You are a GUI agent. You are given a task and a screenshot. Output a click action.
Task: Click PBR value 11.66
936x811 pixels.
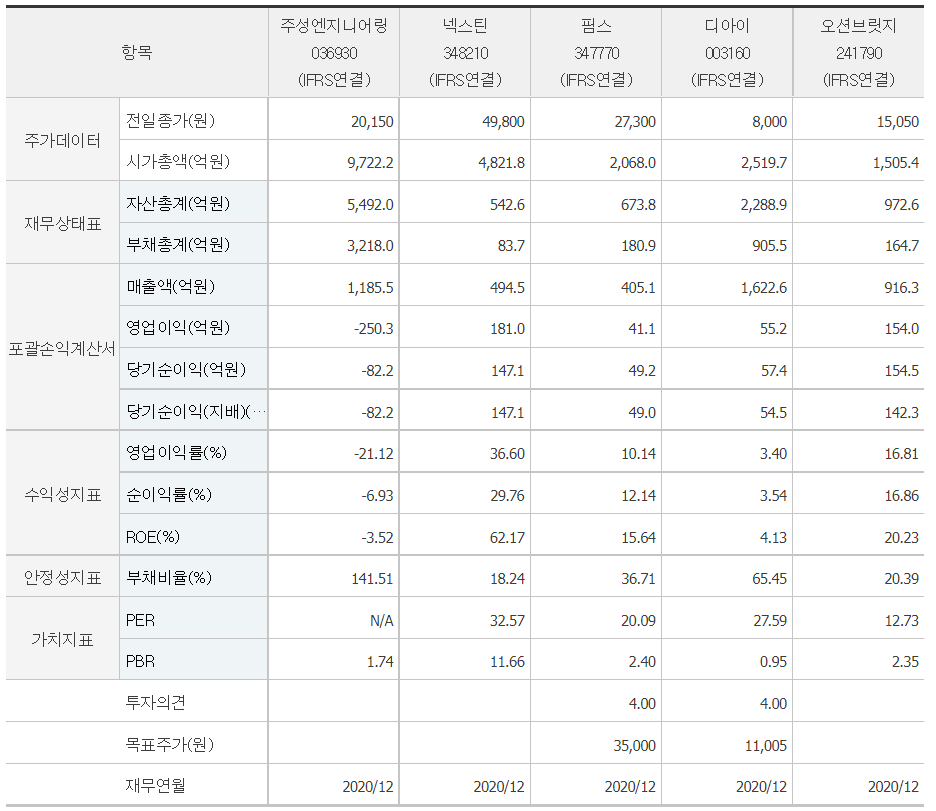click(x=507, y=662)
